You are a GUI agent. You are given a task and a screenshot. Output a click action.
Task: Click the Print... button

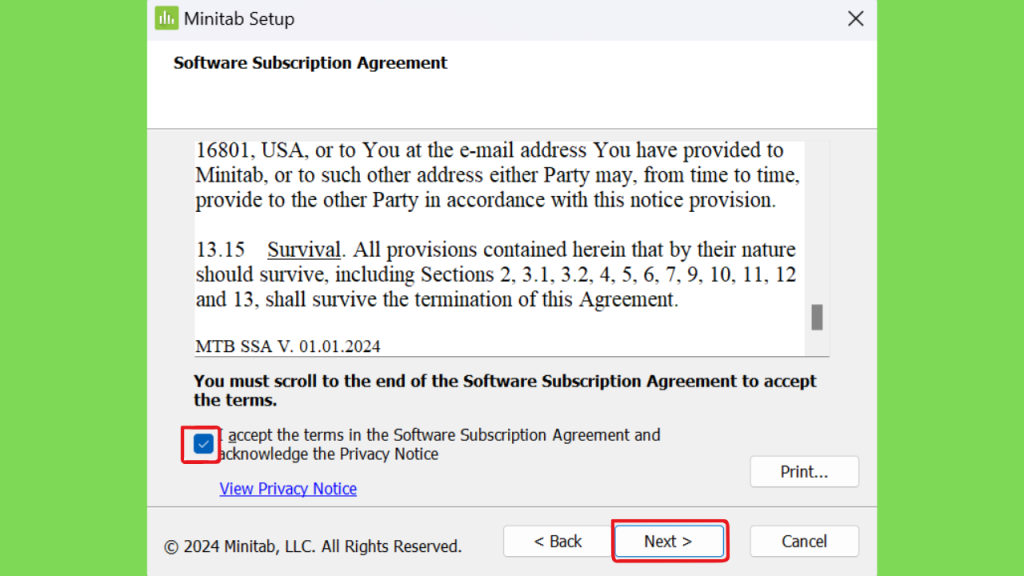(x=804, y=472)
